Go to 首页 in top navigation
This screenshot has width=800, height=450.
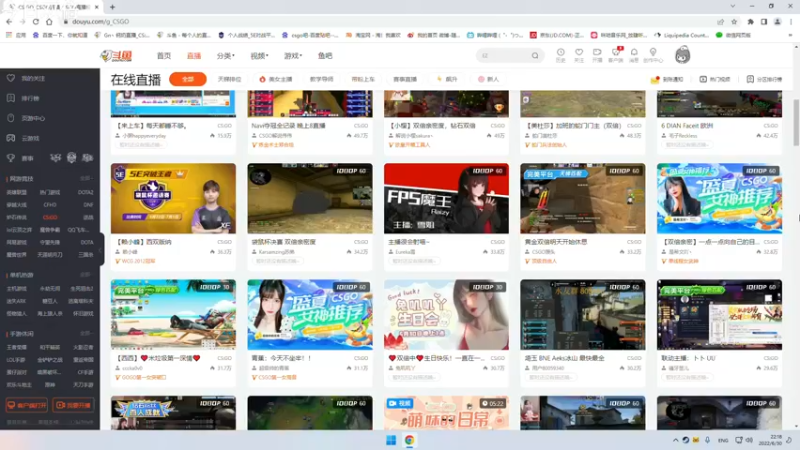pyautogui.click(x=164, y=56)
